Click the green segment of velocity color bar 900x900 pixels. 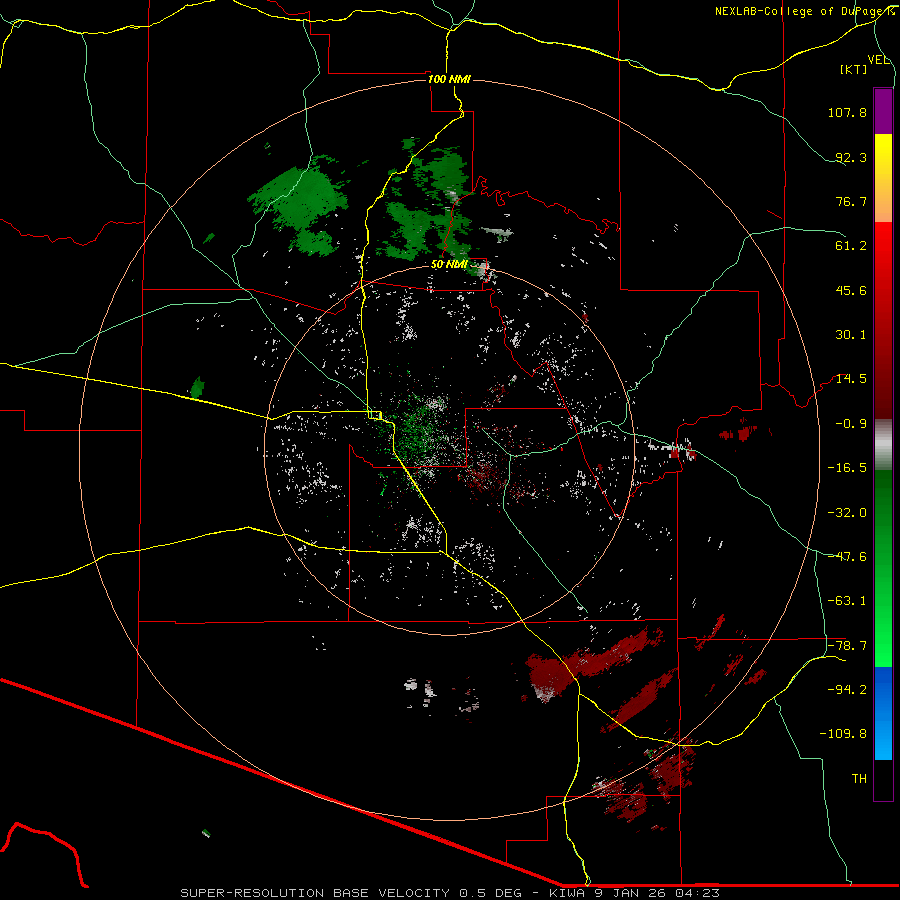pyautogui.click(x=883, y=568)
